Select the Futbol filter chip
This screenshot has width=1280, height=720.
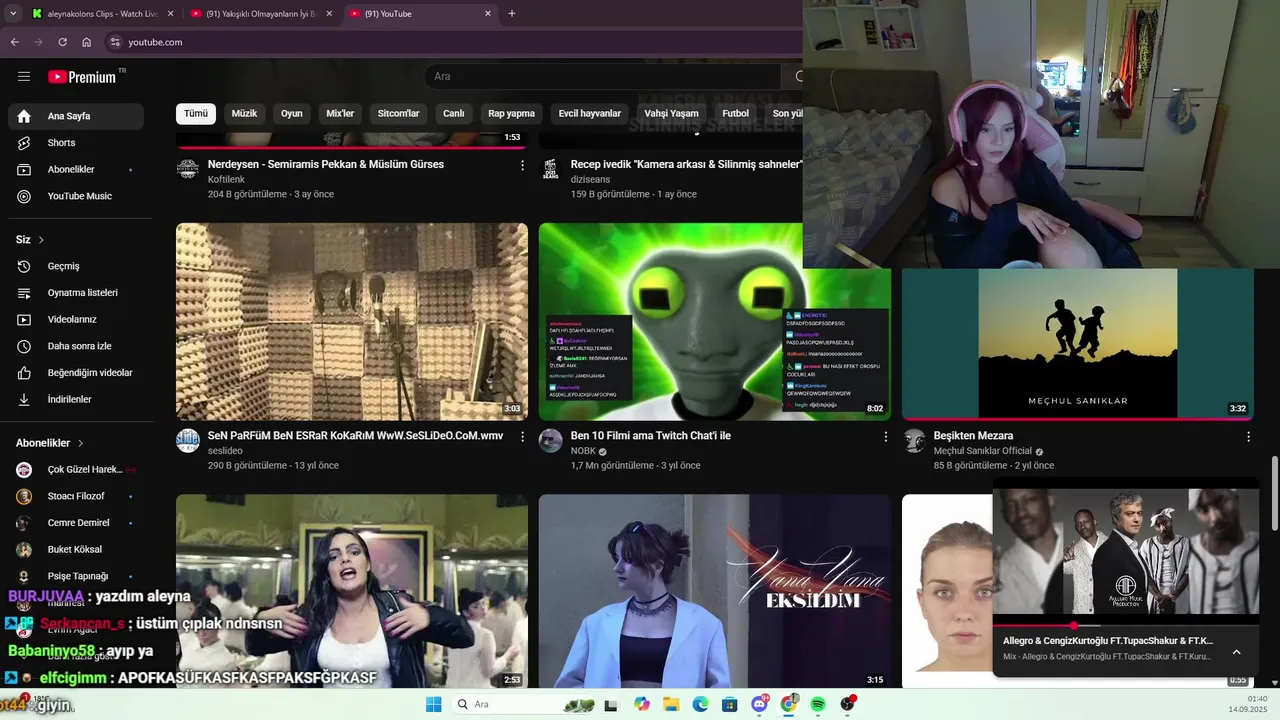tap(735, 113)
